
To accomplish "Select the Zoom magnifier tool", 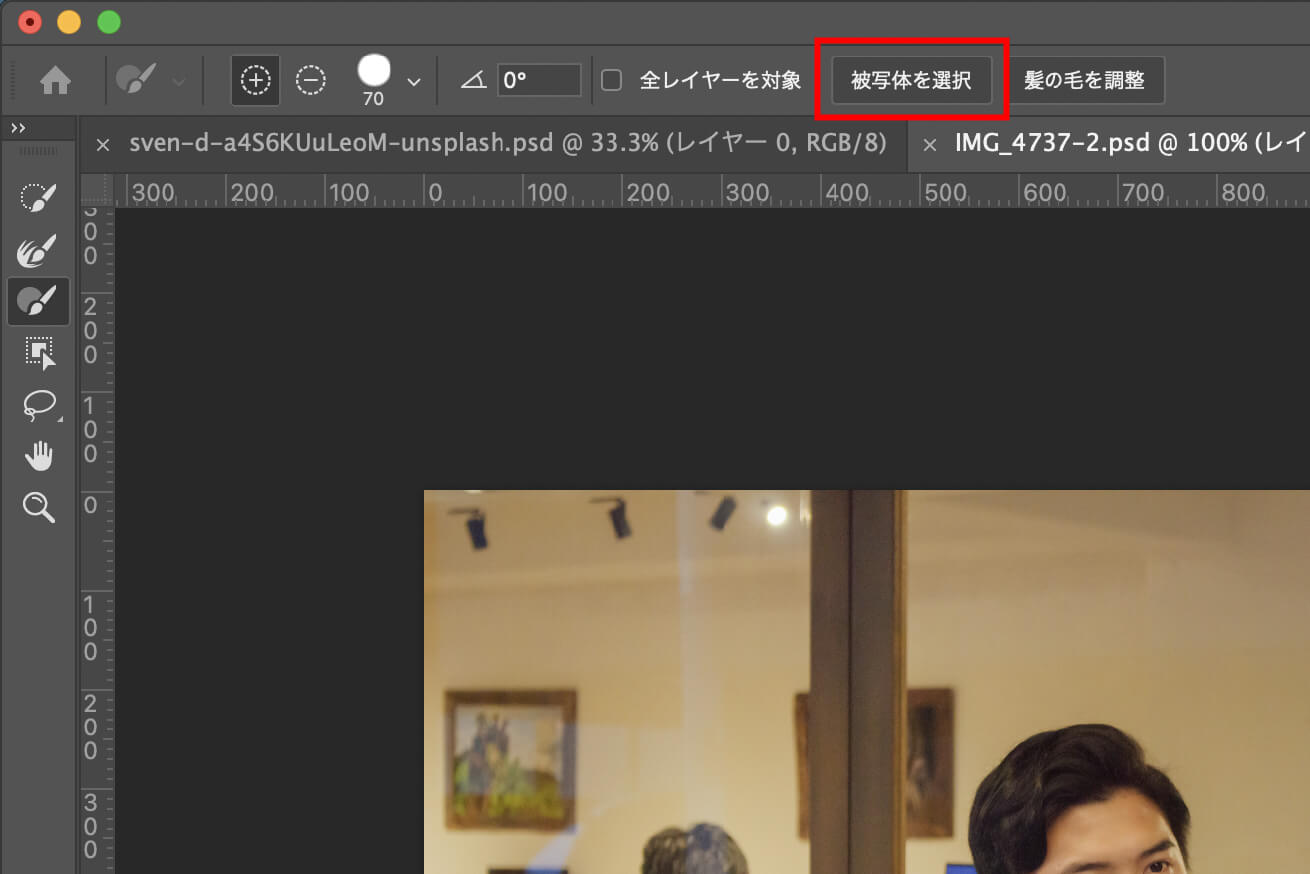I will pyautogui.click(x=38, y=507).
